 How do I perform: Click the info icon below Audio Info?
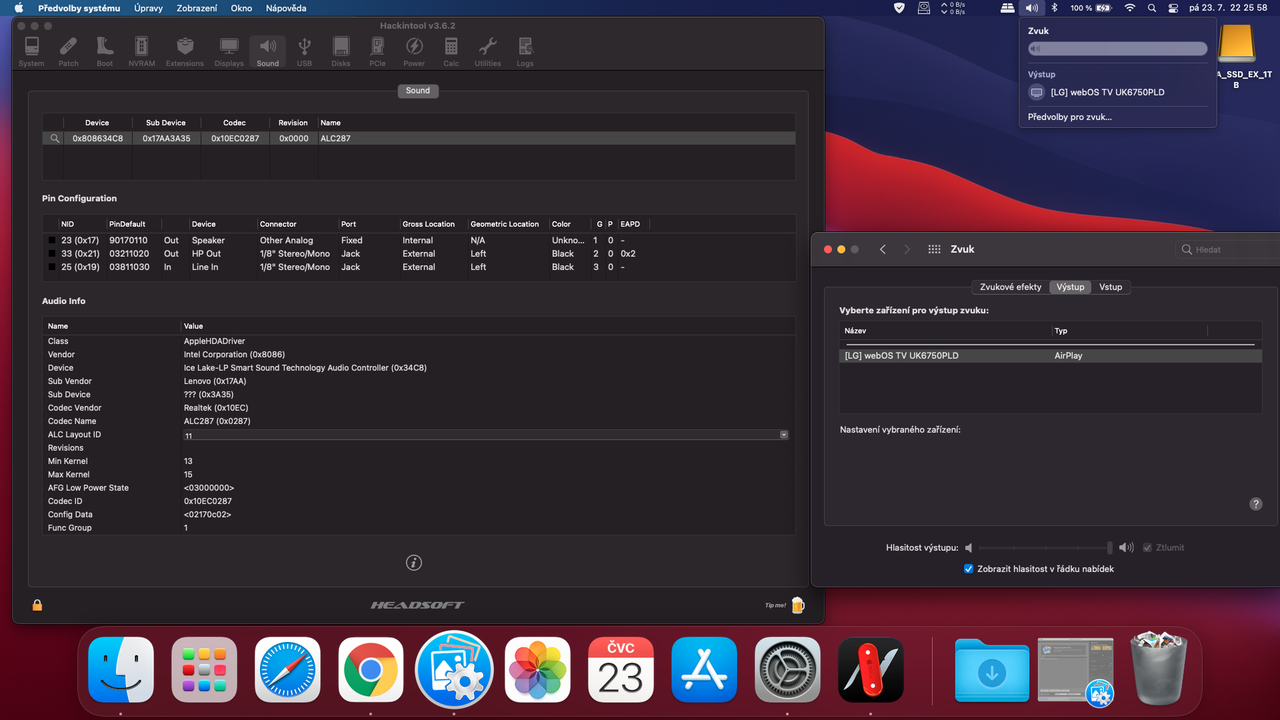(414, 563)
